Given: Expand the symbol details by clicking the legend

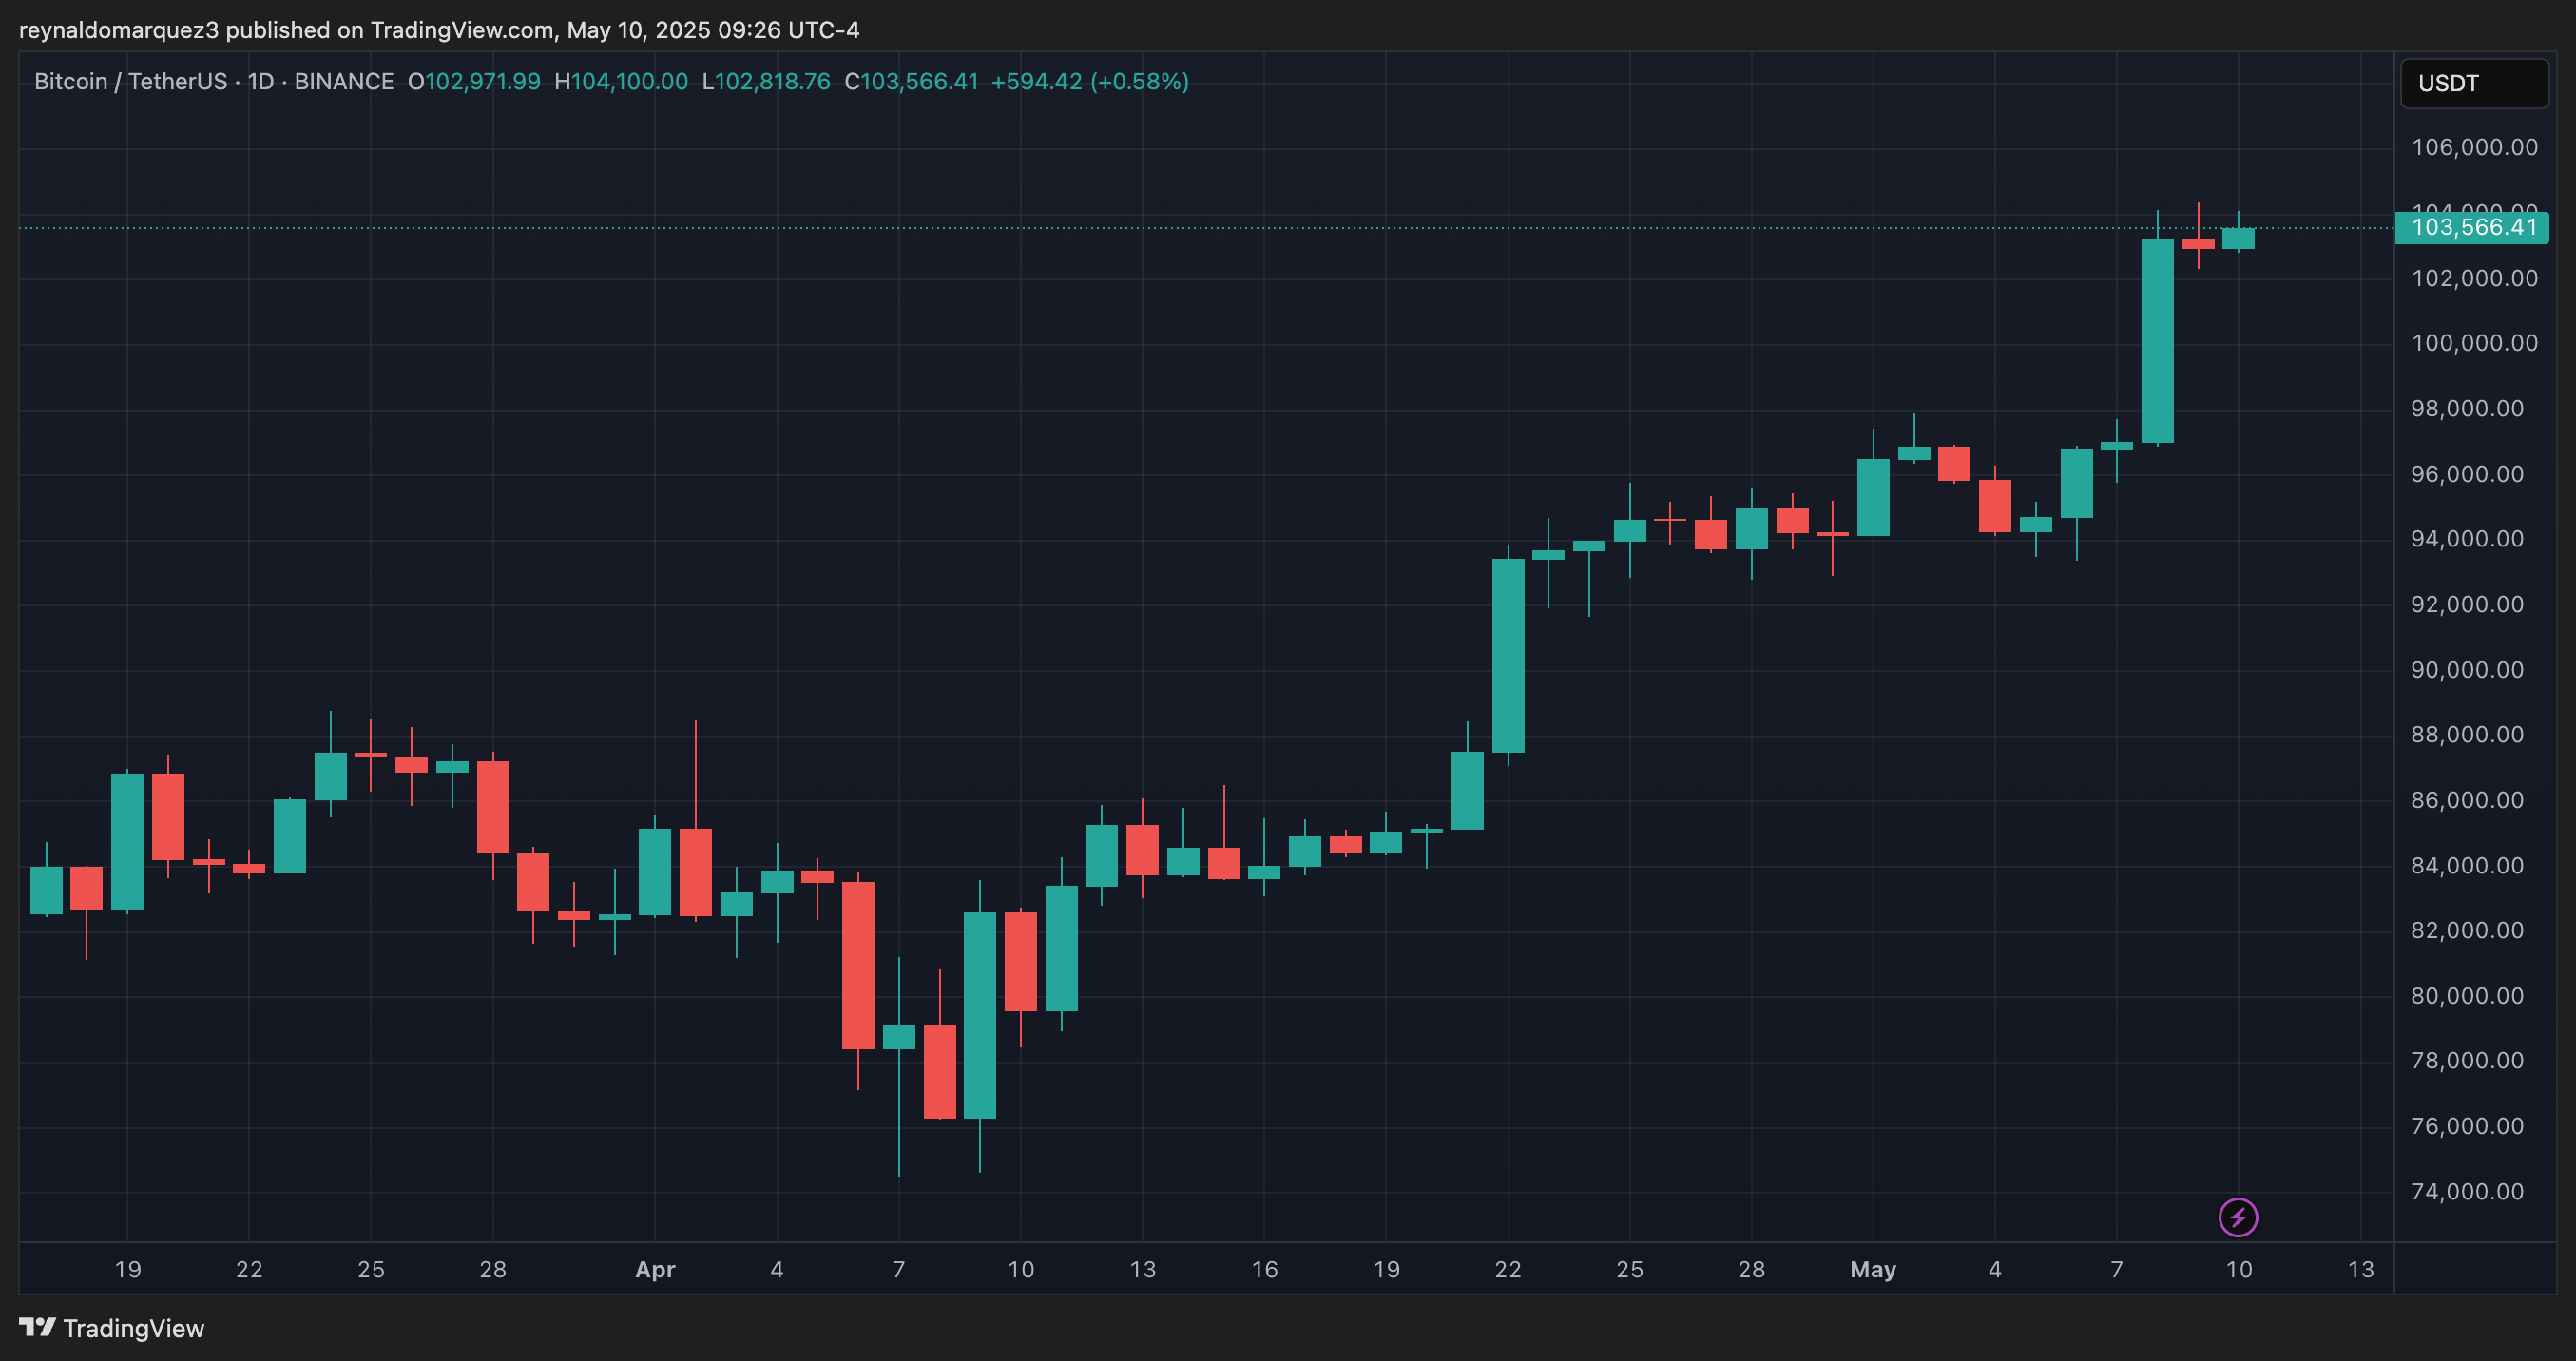Looking at the screenshot, I should pos(128,82).
